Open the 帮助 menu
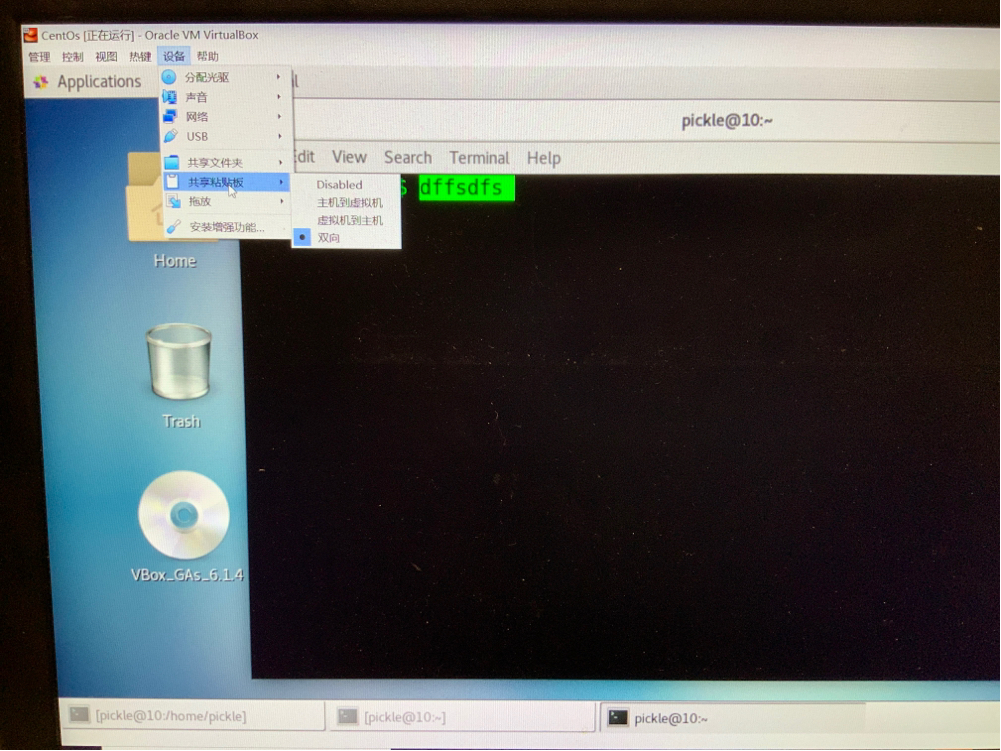 point(207,57)
